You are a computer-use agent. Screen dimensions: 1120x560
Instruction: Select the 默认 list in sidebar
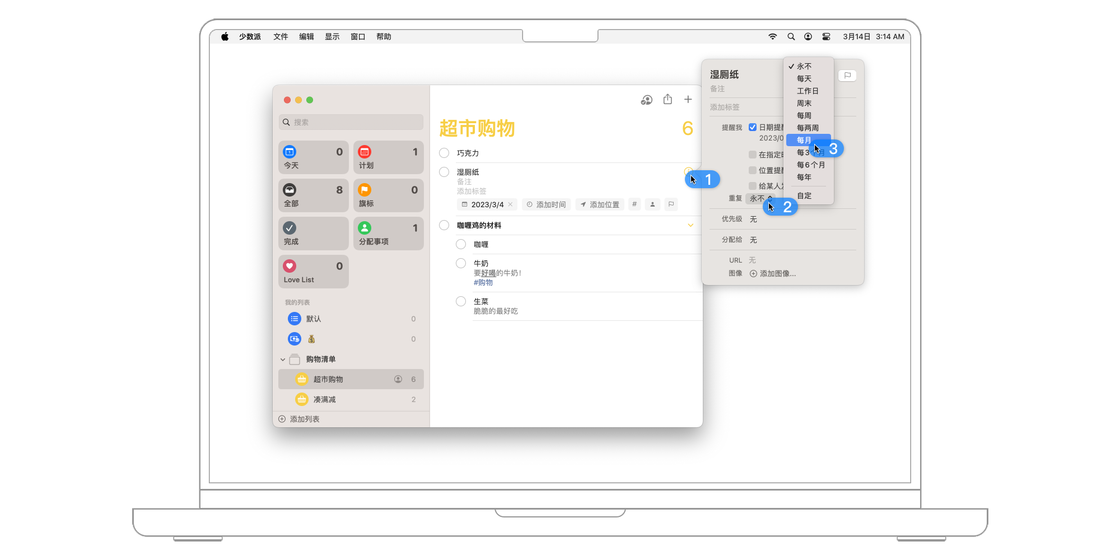(351, 319)
